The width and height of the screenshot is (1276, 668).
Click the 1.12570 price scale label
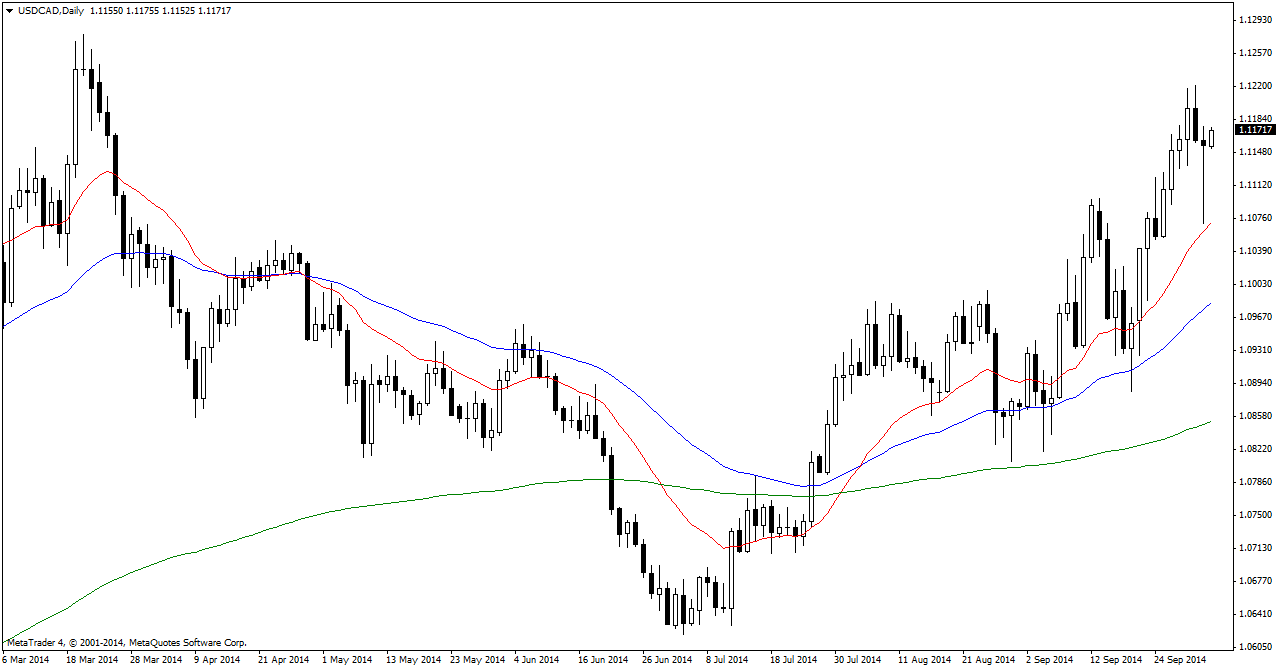click(1254, 53)
